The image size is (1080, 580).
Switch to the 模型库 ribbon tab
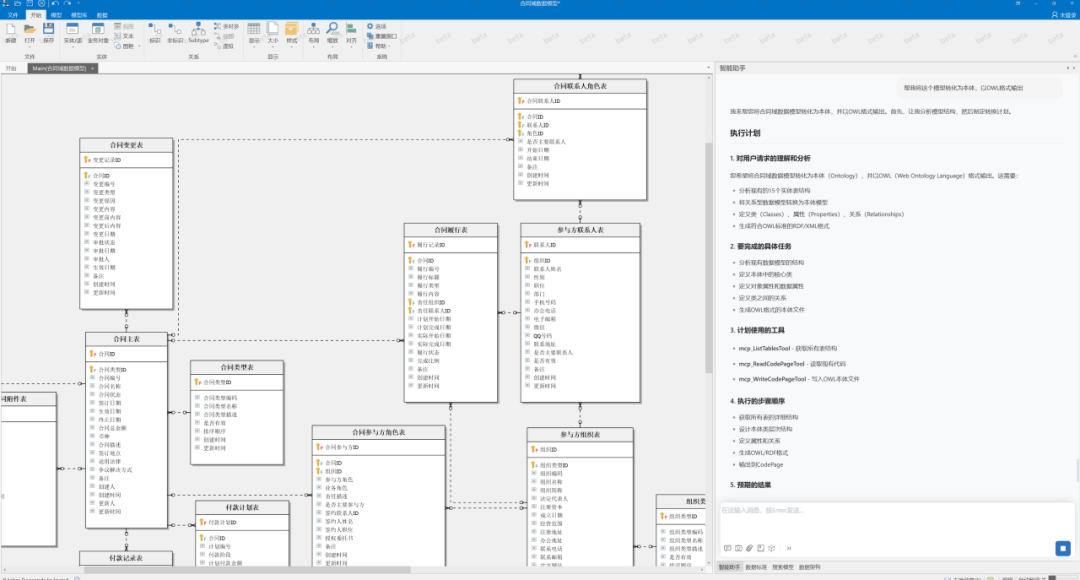[x=78, y=16]
